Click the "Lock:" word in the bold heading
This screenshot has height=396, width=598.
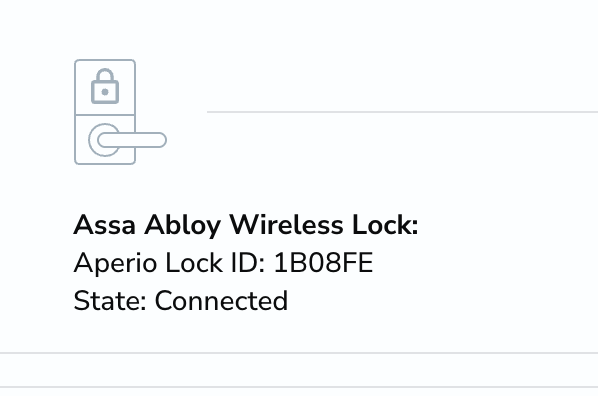pyautogui.click(x=385, y=225)
